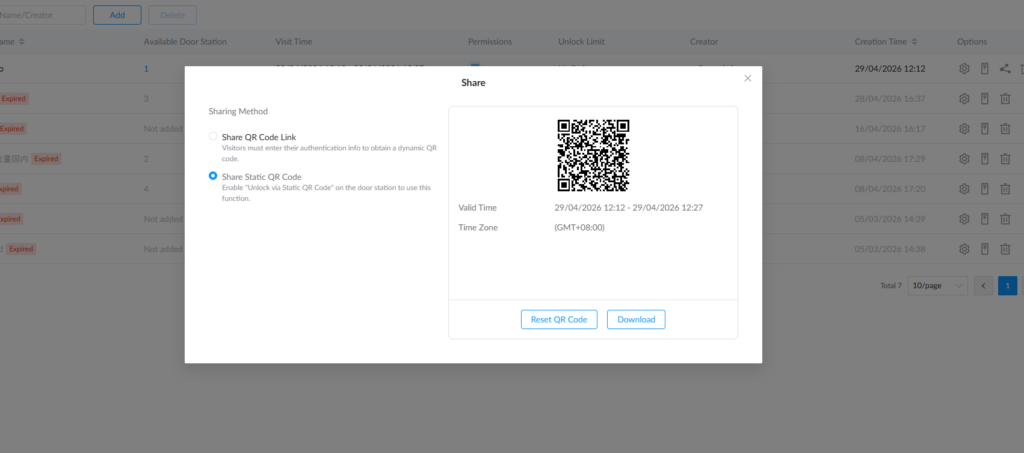Click door station icon in 28/04/2026 16:37 row

coord(985,99)
